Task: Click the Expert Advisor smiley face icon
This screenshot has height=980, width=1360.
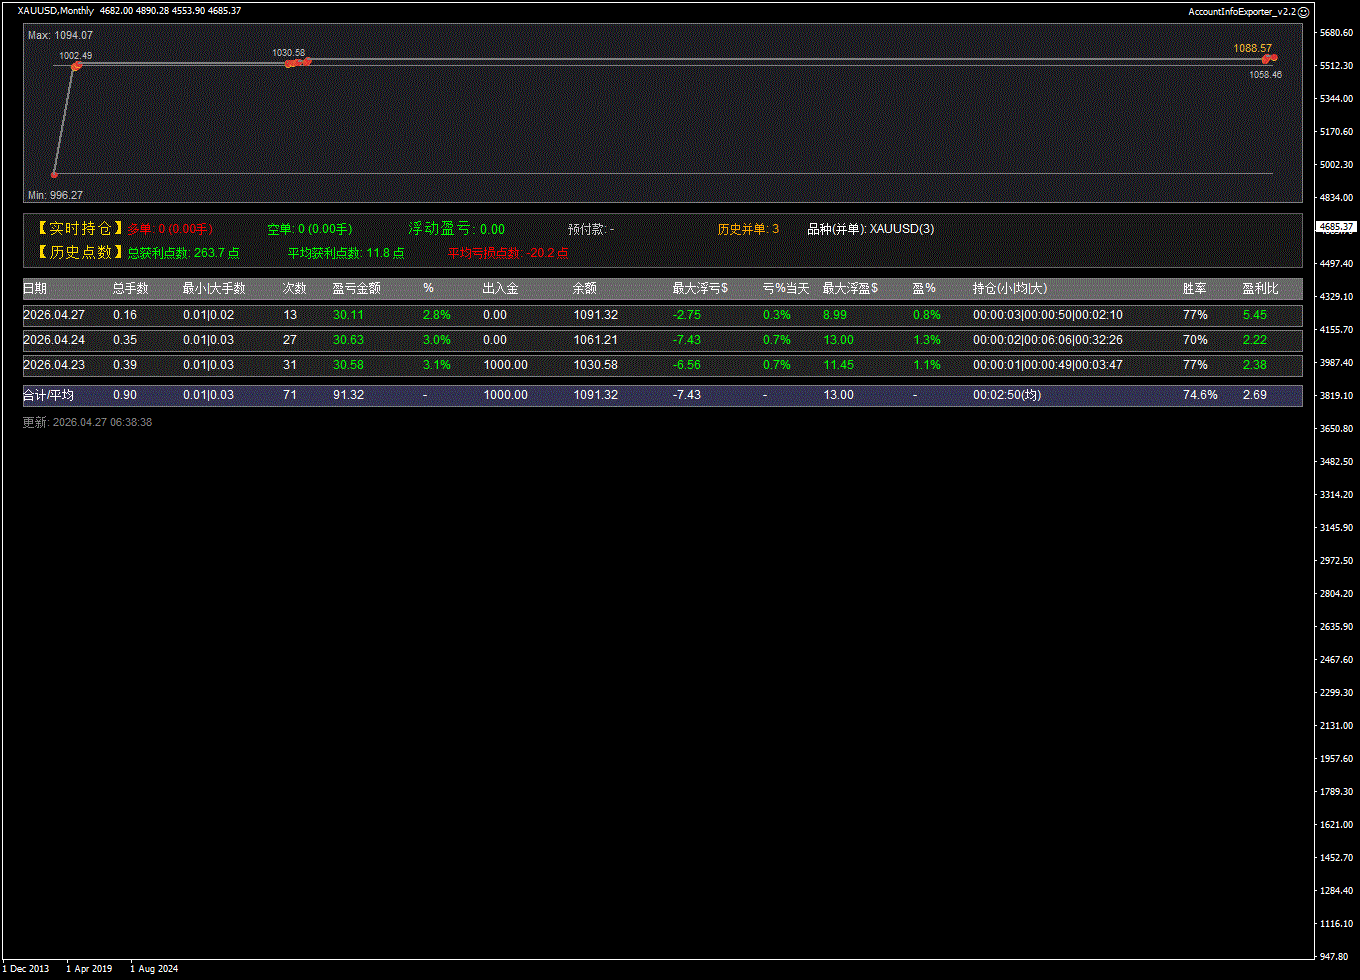Action: [x=1303, y=12]
